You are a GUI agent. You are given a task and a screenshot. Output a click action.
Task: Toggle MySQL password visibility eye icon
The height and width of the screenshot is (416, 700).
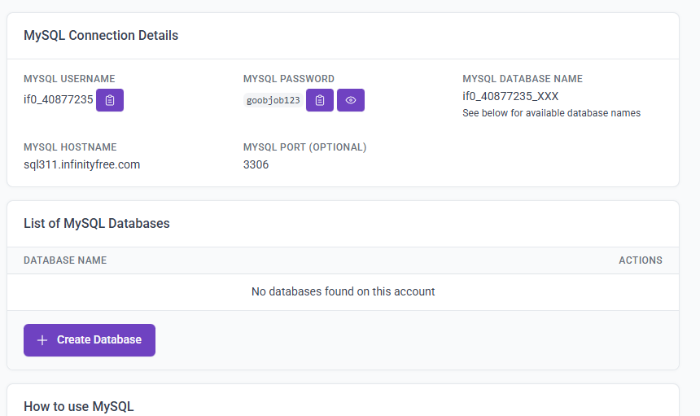pyautogui.click(x=351, y=100)
